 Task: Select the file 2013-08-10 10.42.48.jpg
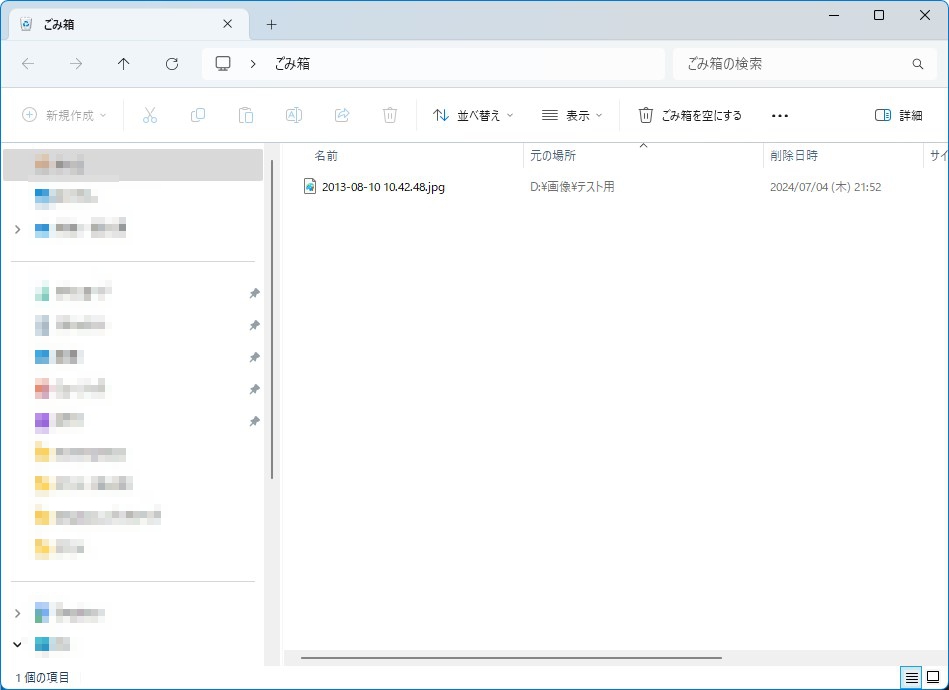click(x=383, y=187)
